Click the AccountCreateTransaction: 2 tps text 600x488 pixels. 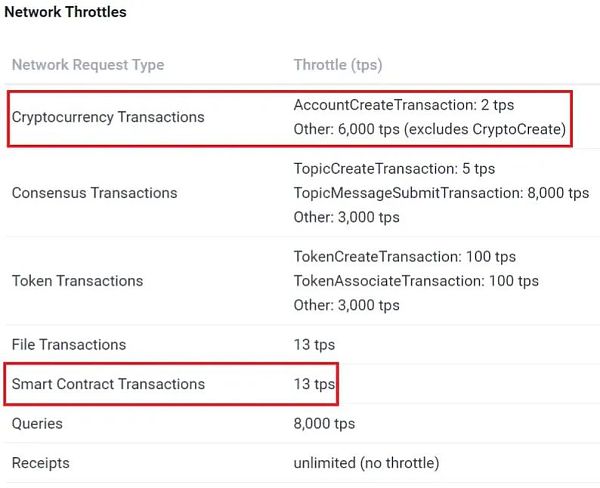404,105
